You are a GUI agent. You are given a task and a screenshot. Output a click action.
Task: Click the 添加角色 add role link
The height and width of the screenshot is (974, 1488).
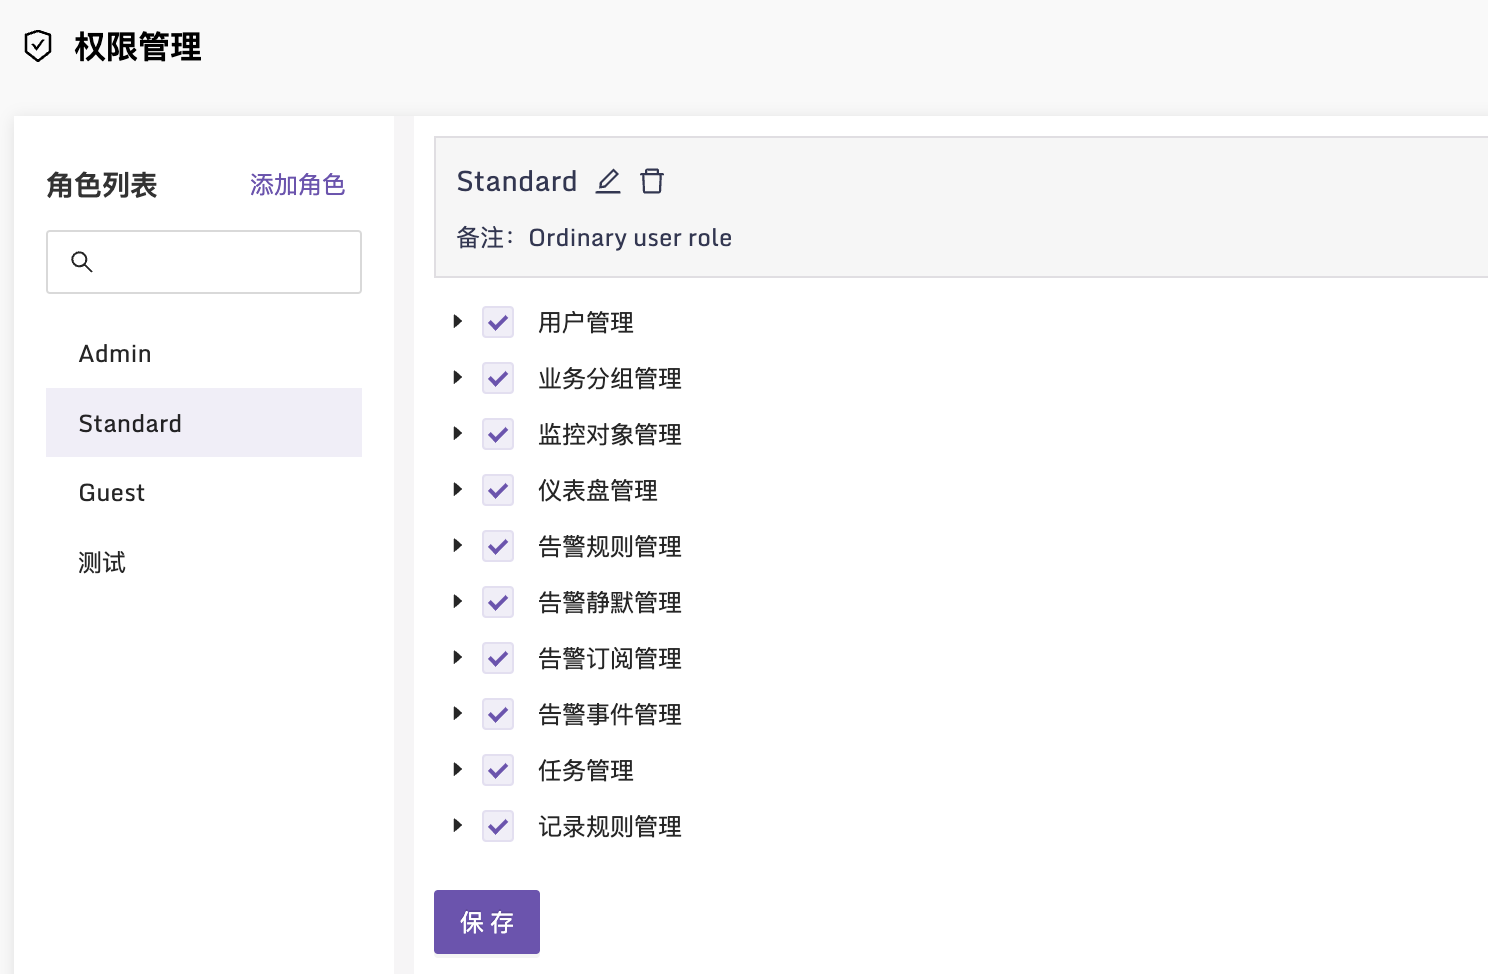(x=297, y=185)
